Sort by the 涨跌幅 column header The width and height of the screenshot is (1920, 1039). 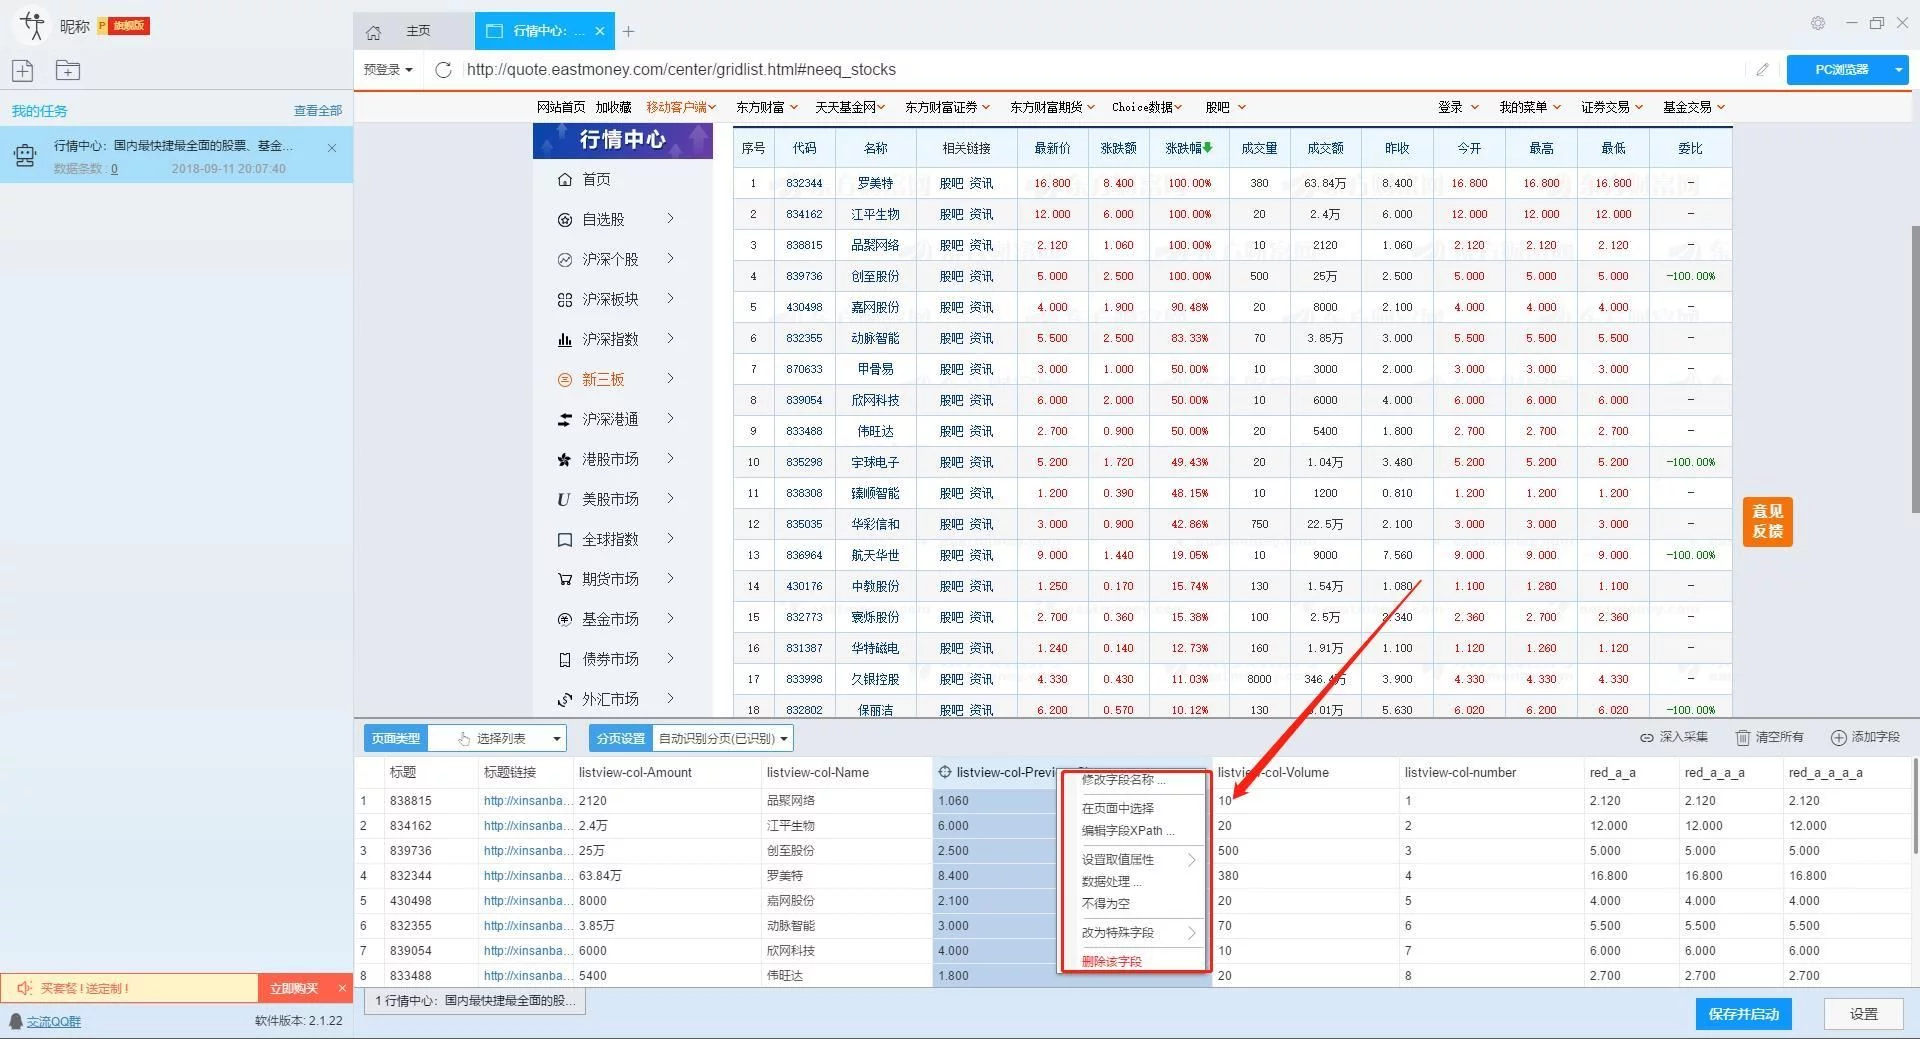point(1189,148)
